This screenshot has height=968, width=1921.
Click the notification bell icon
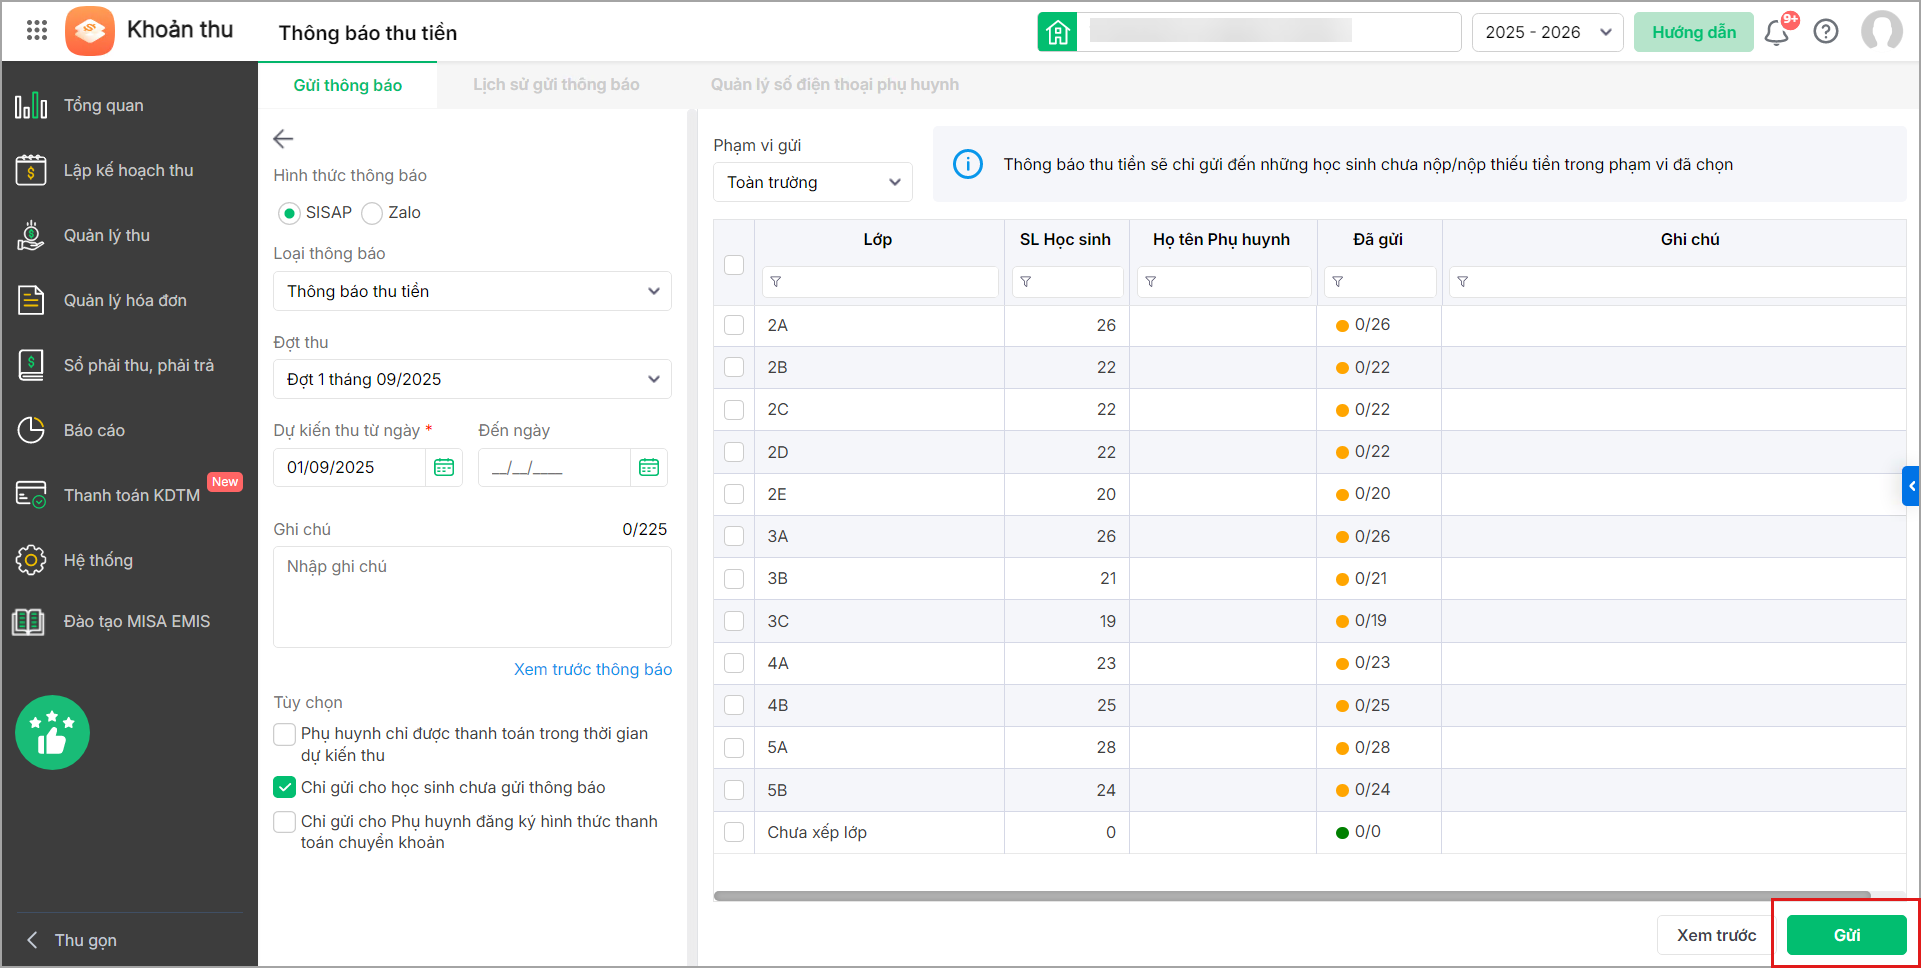click(1776, 33)
